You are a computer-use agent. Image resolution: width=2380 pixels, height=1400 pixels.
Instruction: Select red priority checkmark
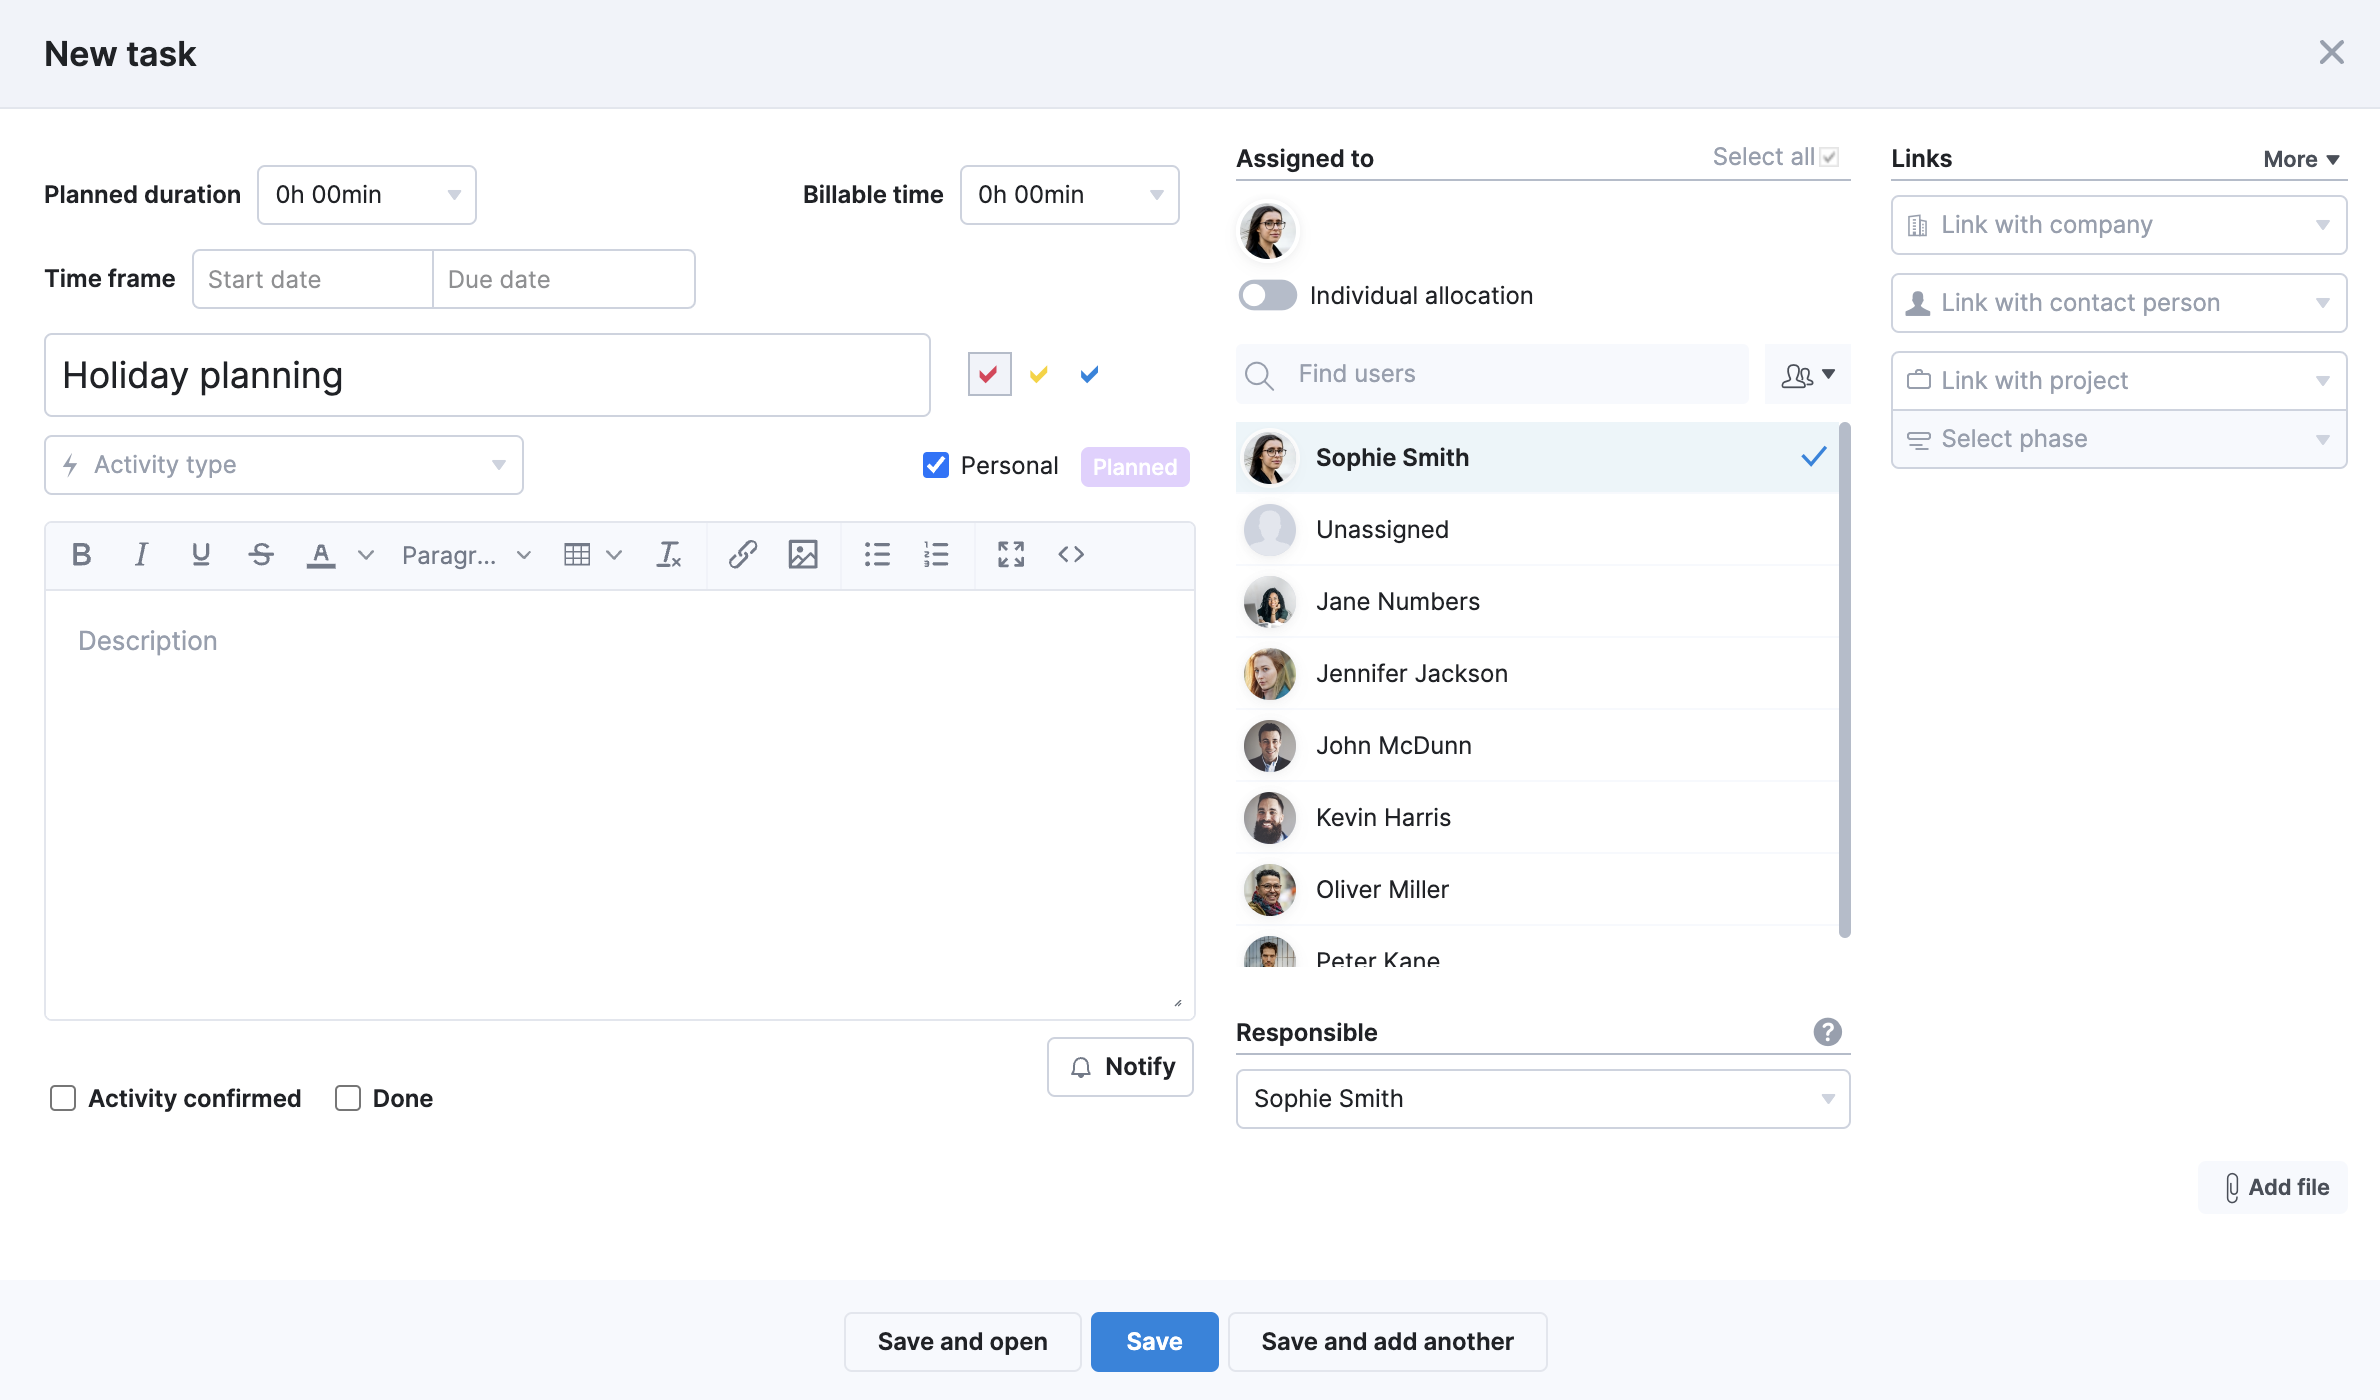989,375
